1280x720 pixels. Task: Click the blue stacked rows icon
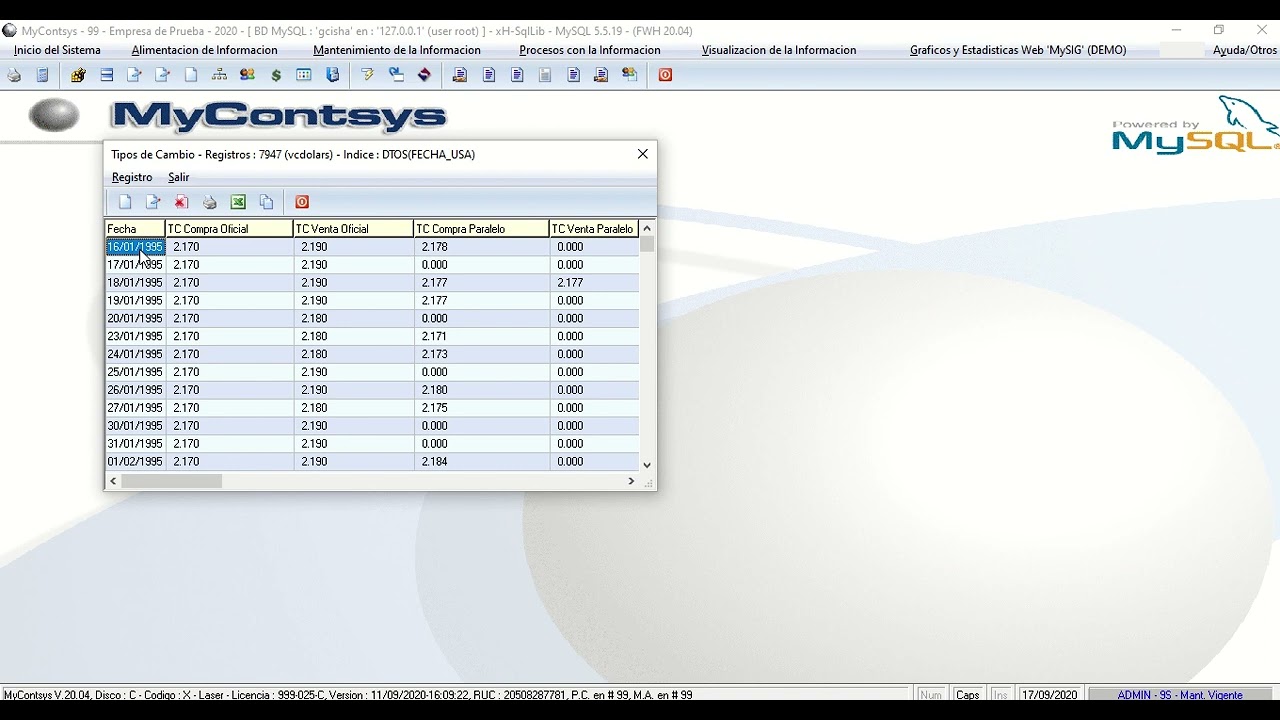tap(107, 75)
